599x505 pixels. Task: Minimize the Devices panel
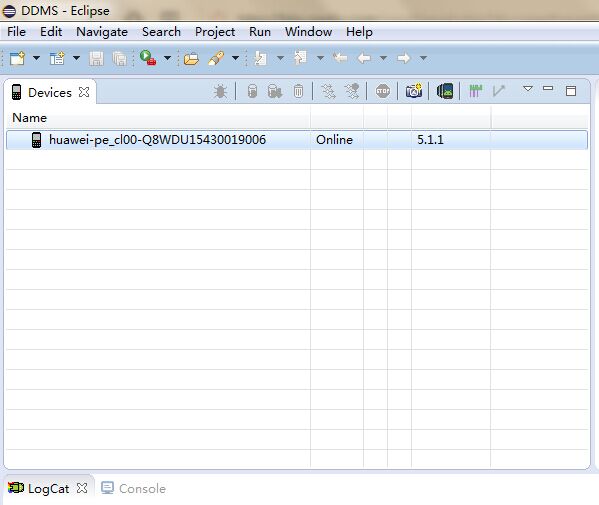pyautogui.click(x=548, y=88)
